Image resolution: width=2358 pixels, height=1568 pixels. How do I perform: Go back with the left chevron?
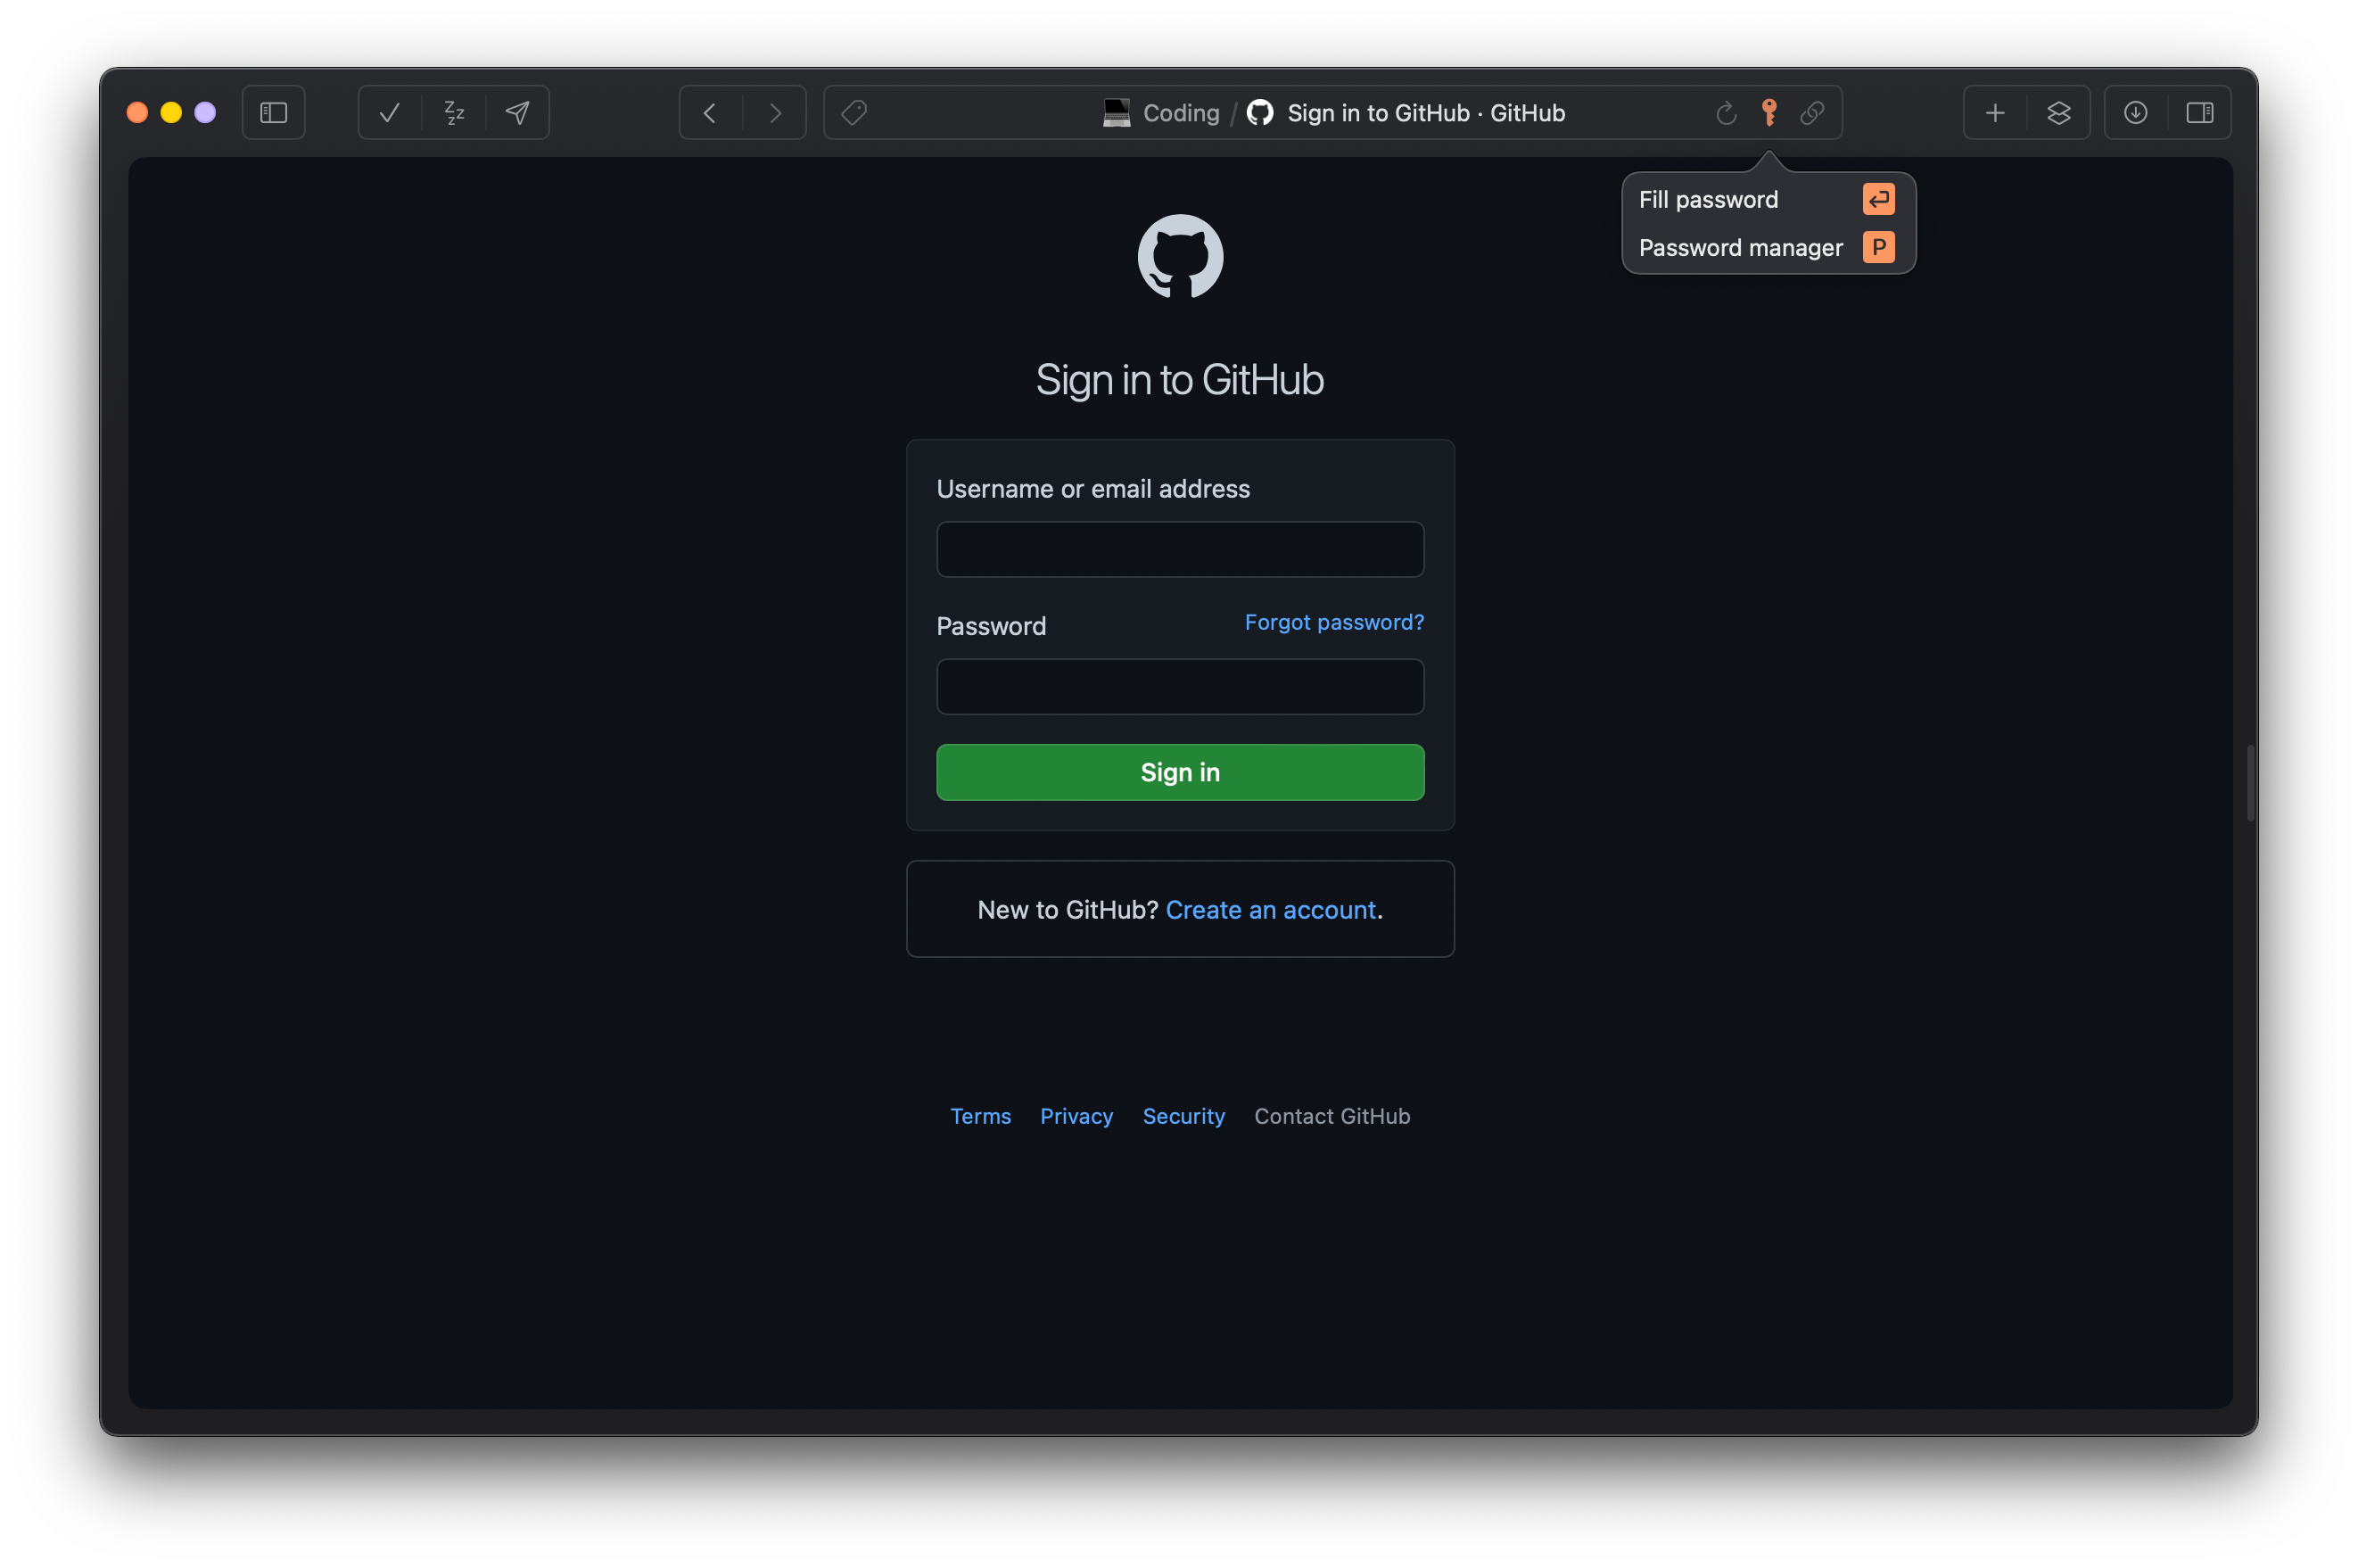tap(710, 113)
